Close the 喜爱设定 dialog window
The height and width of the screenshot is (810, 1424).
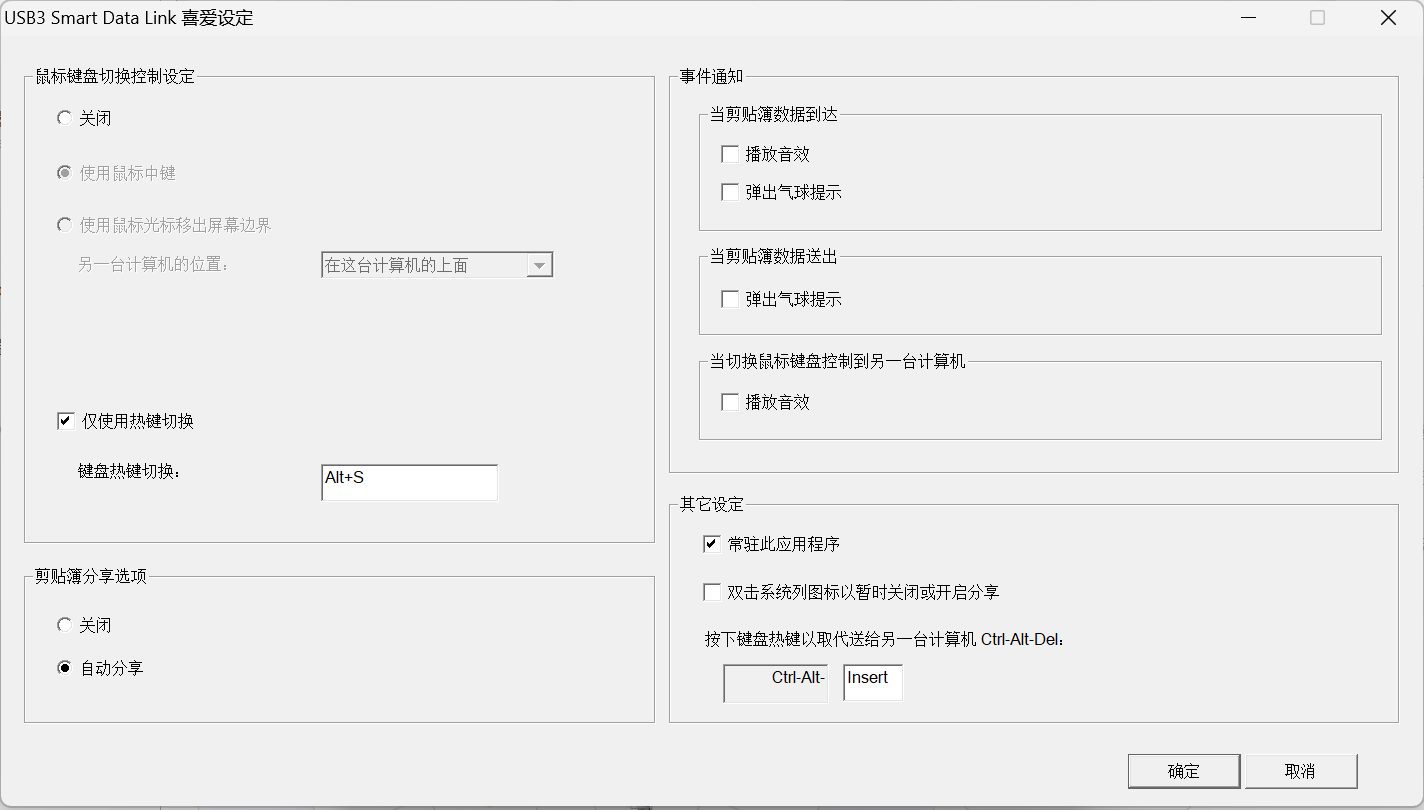[1387, 18]
